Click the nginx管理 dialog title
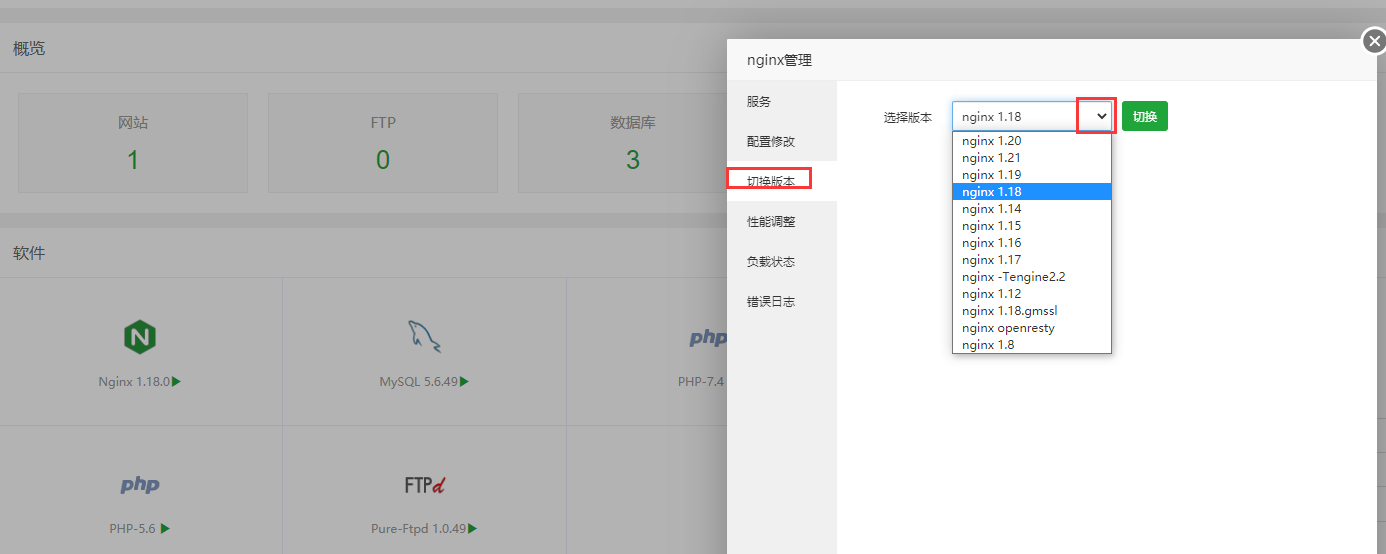Image resolution: width=1386 pixels, height=554 pixels. [779, 60]
